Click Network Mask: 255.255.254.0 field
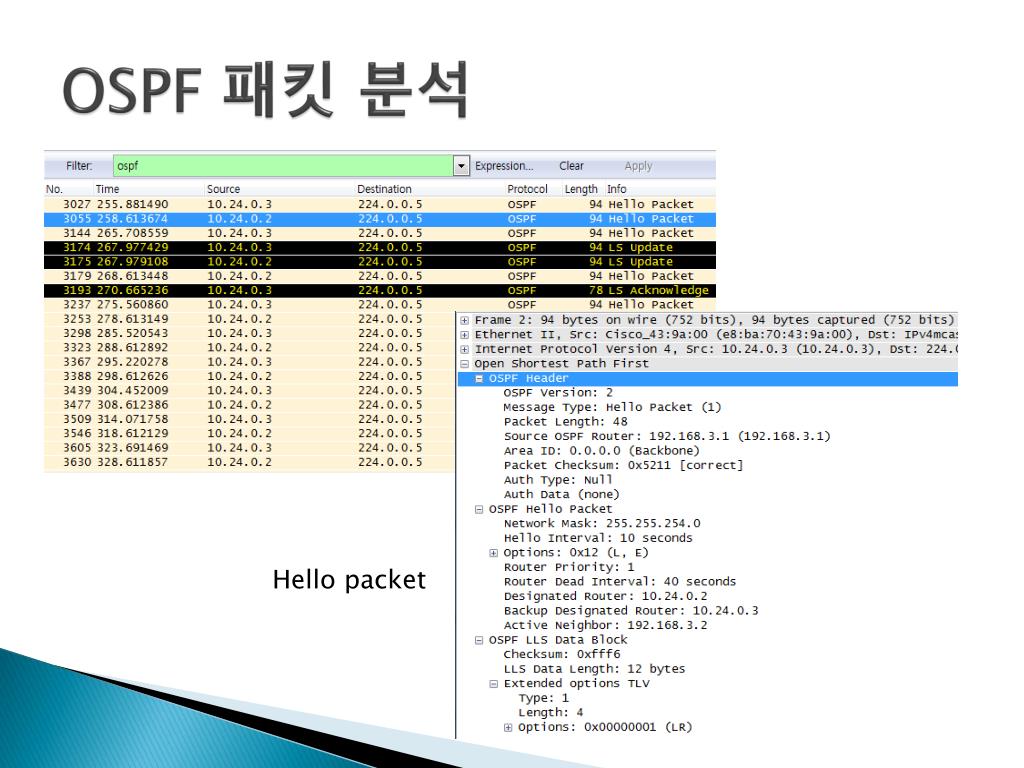Image resolution: width=1024 pixels, height=768 pixels. [601, 524]
